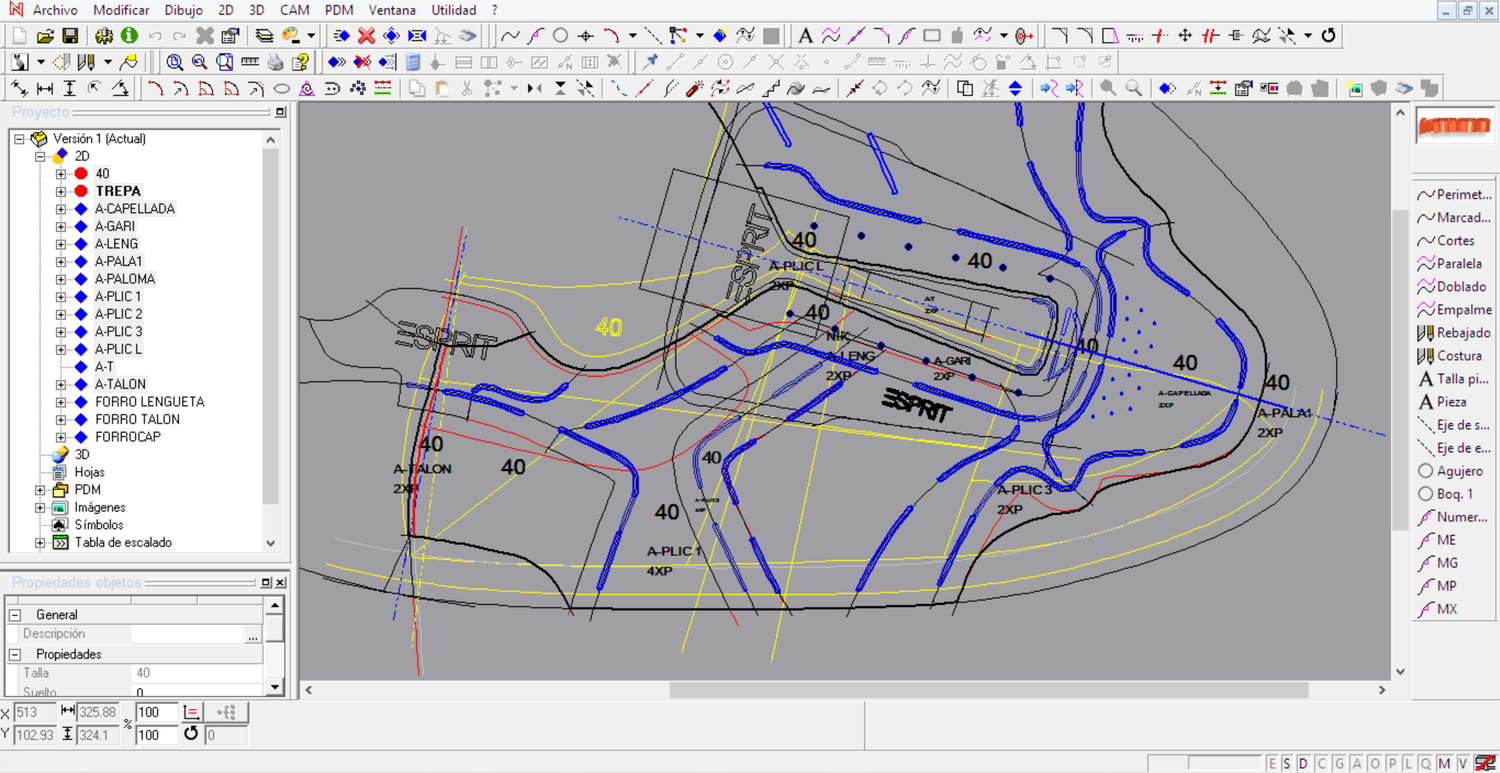1500x773 pixels.
Task: Click the printer icon in toolbar
Action: click(276, 62)
